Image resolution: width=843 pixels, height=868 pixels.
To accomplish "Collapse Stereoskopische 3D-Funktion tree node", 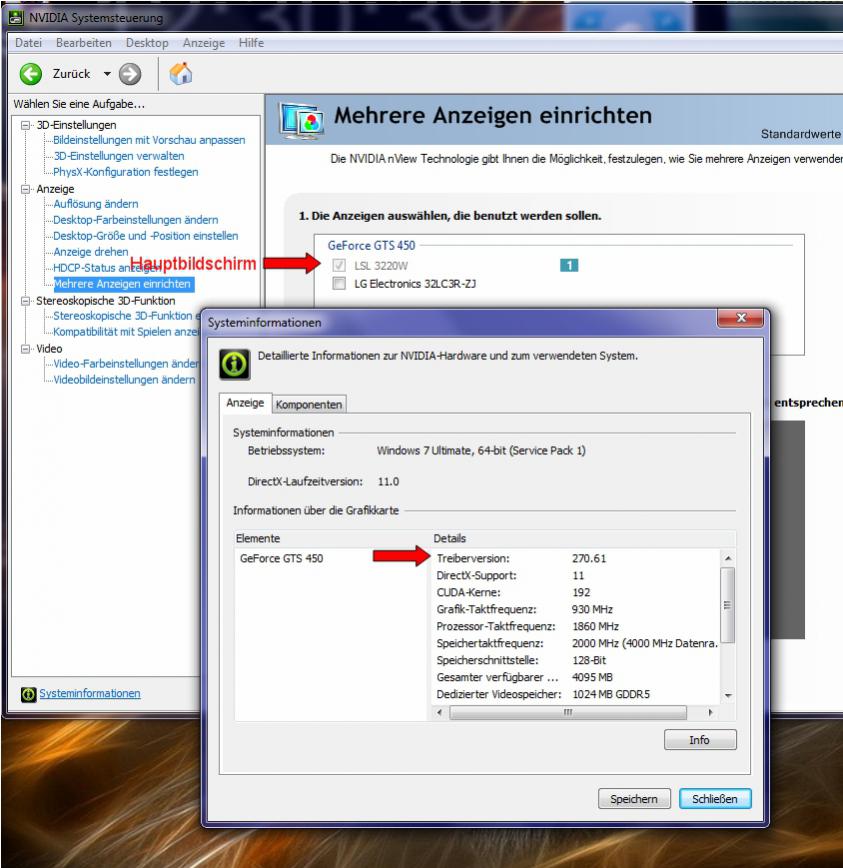I will [x=25, y=301].
